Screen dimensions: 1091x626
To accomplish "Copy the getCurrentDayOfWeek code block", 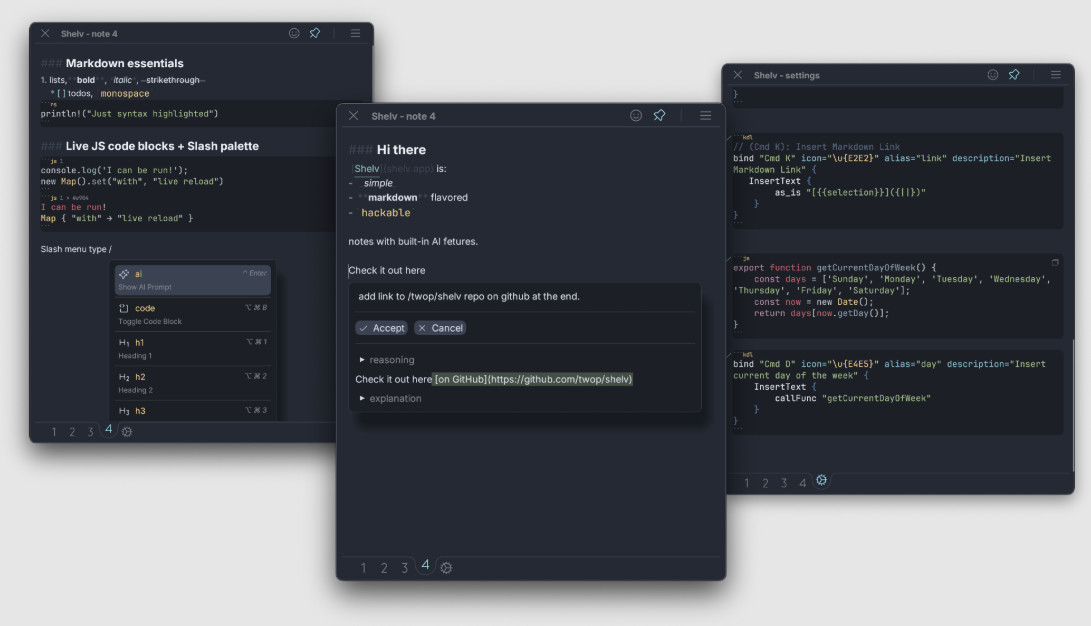I will [1055, 262].
